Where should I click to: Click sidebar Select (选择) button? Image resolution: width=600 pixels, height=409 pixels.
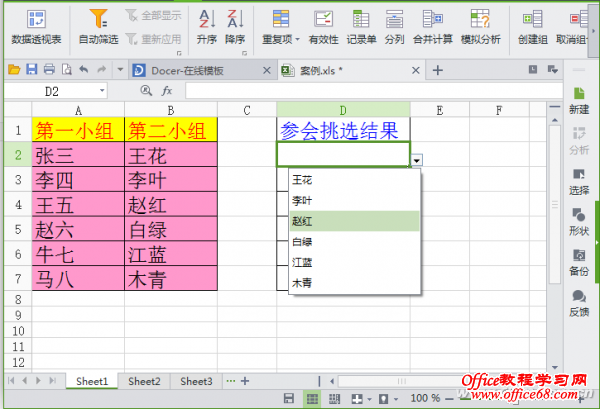tap(579, 182)
